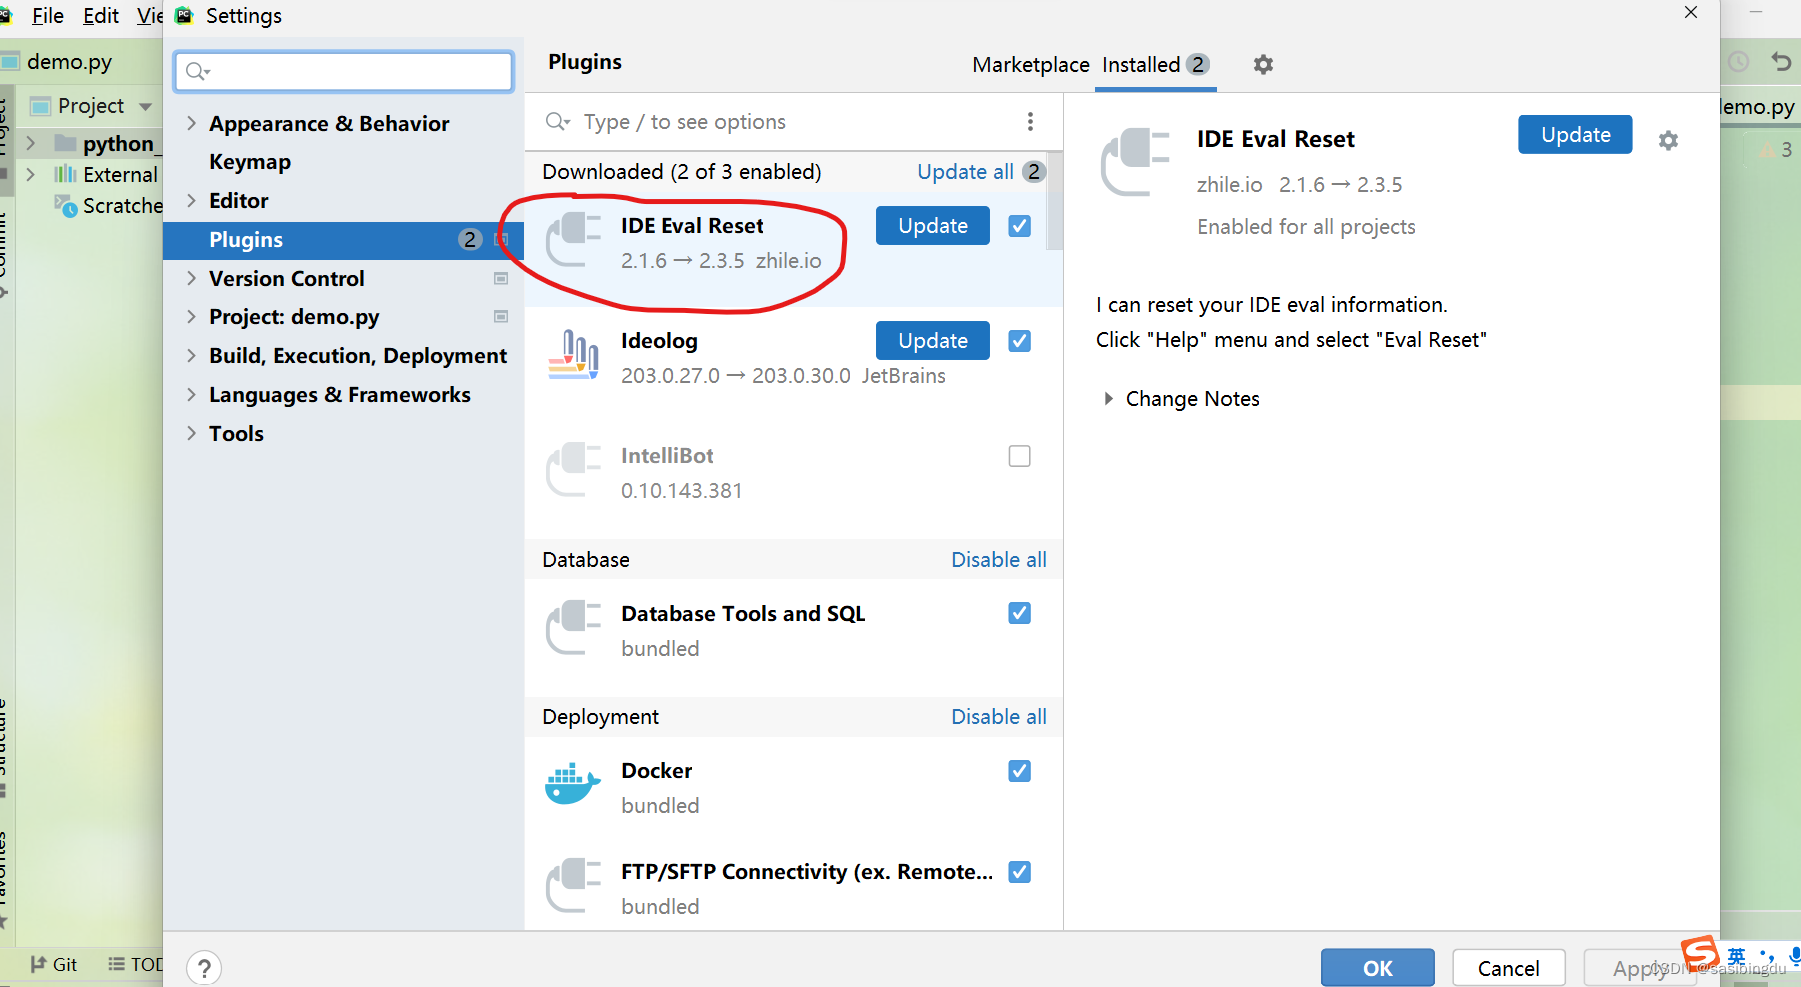This screenshot has height=987, width=1801.
Task: Click the undo arrow in main window toolbar
Action: [x=1781, y=62]
